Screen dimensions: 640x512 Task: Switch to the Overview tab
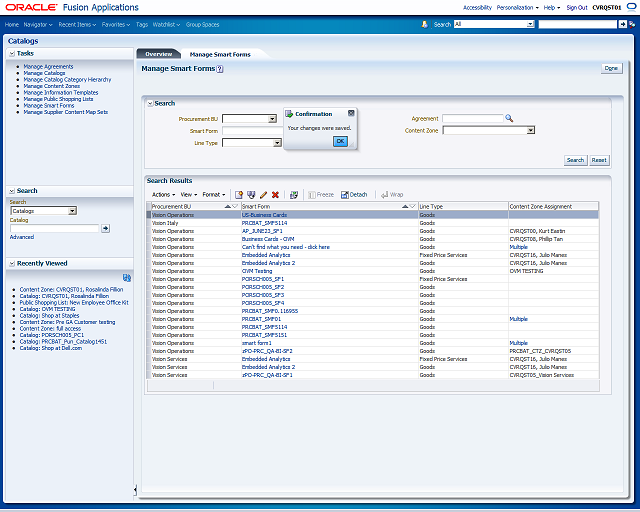[158, 54]
